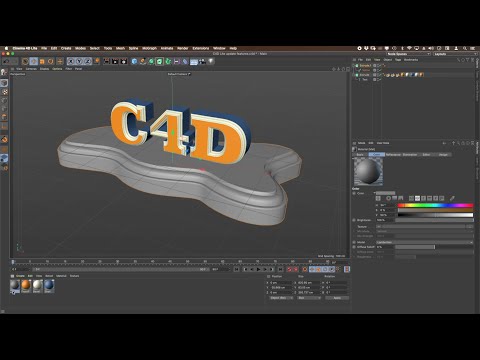Click the Floor environment icon

[x=194, y=61]
